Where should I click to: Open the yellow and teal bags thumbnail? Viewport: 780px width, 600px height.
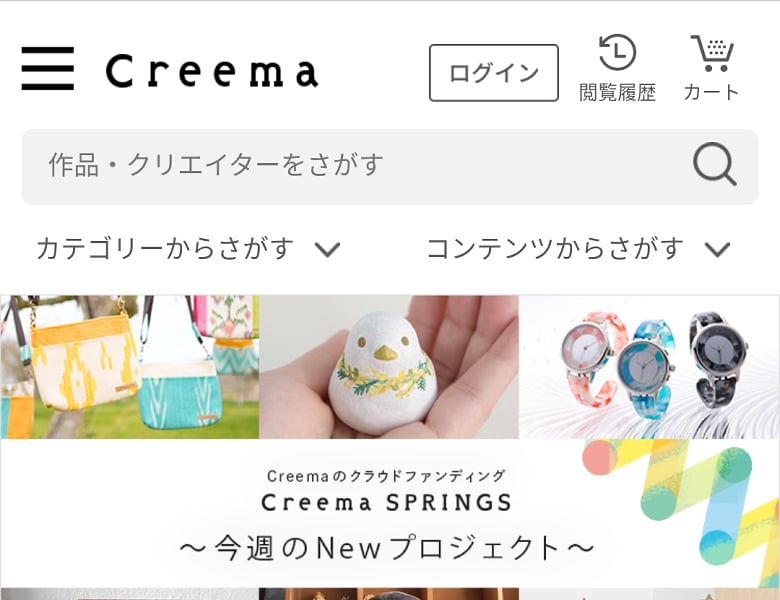130,367
